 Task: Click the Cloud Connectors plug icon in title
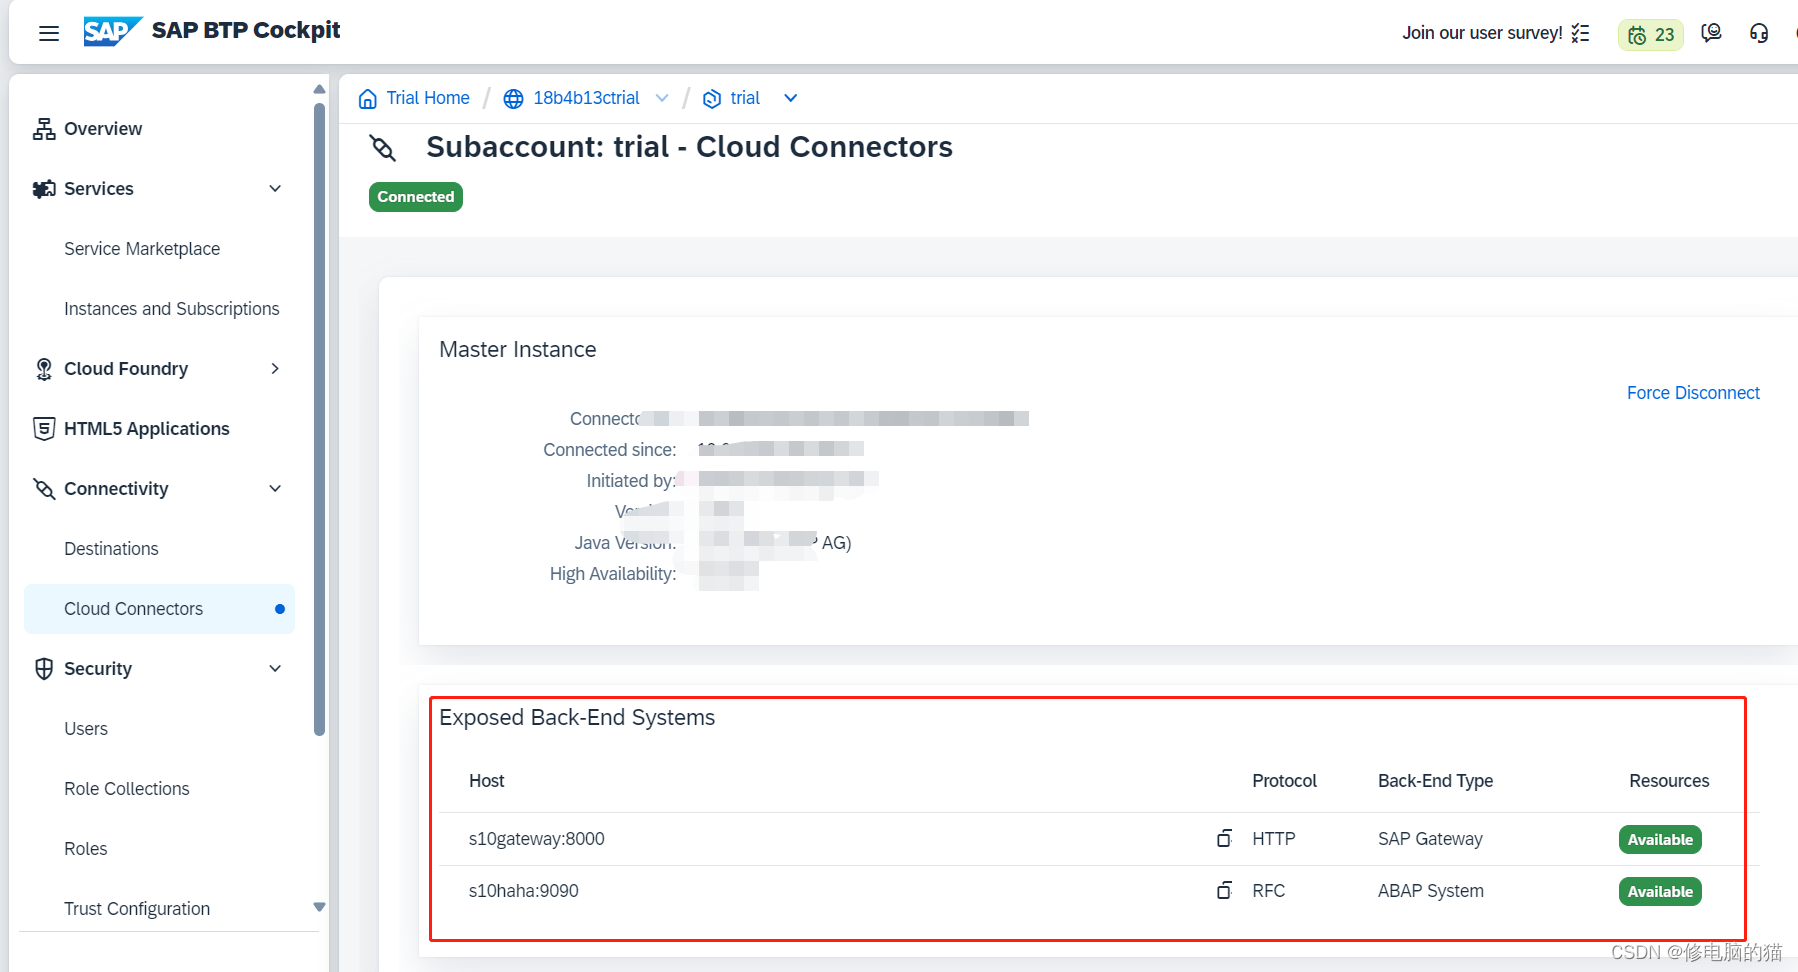coord(383,148)
